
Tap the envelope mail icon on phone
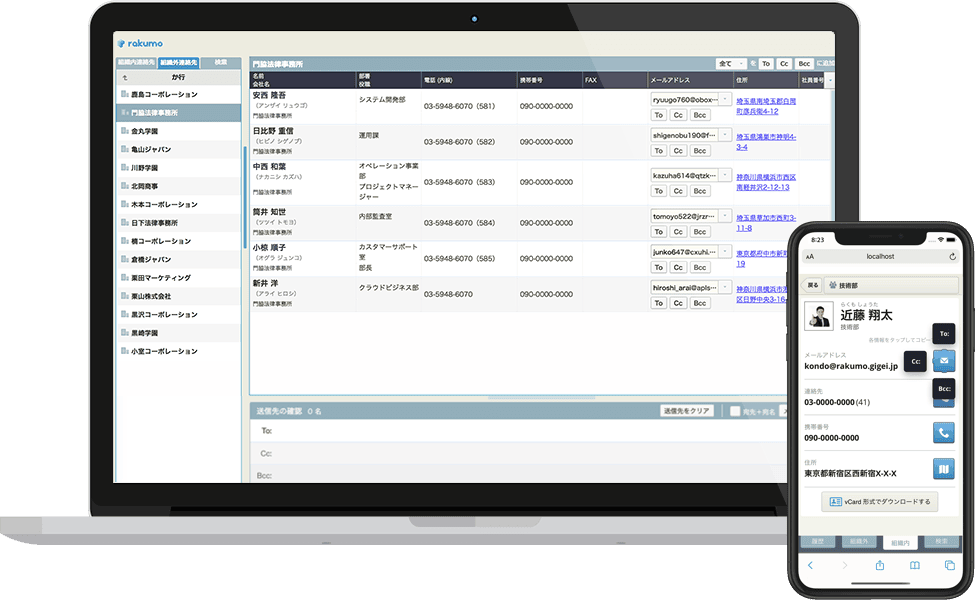coord(944,361)
